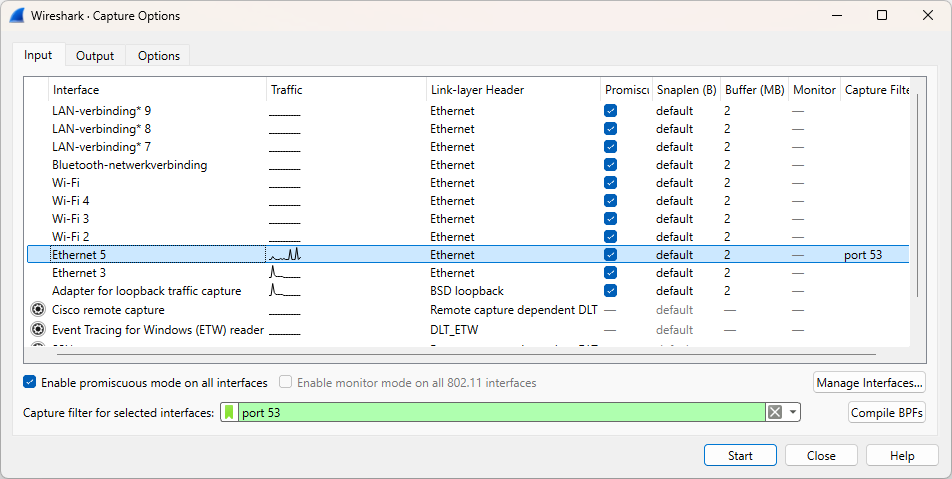This screenshot has width=952, height=479.
Task: Click the Buffer (MB) column header
Action: click(x=755, y=90)
